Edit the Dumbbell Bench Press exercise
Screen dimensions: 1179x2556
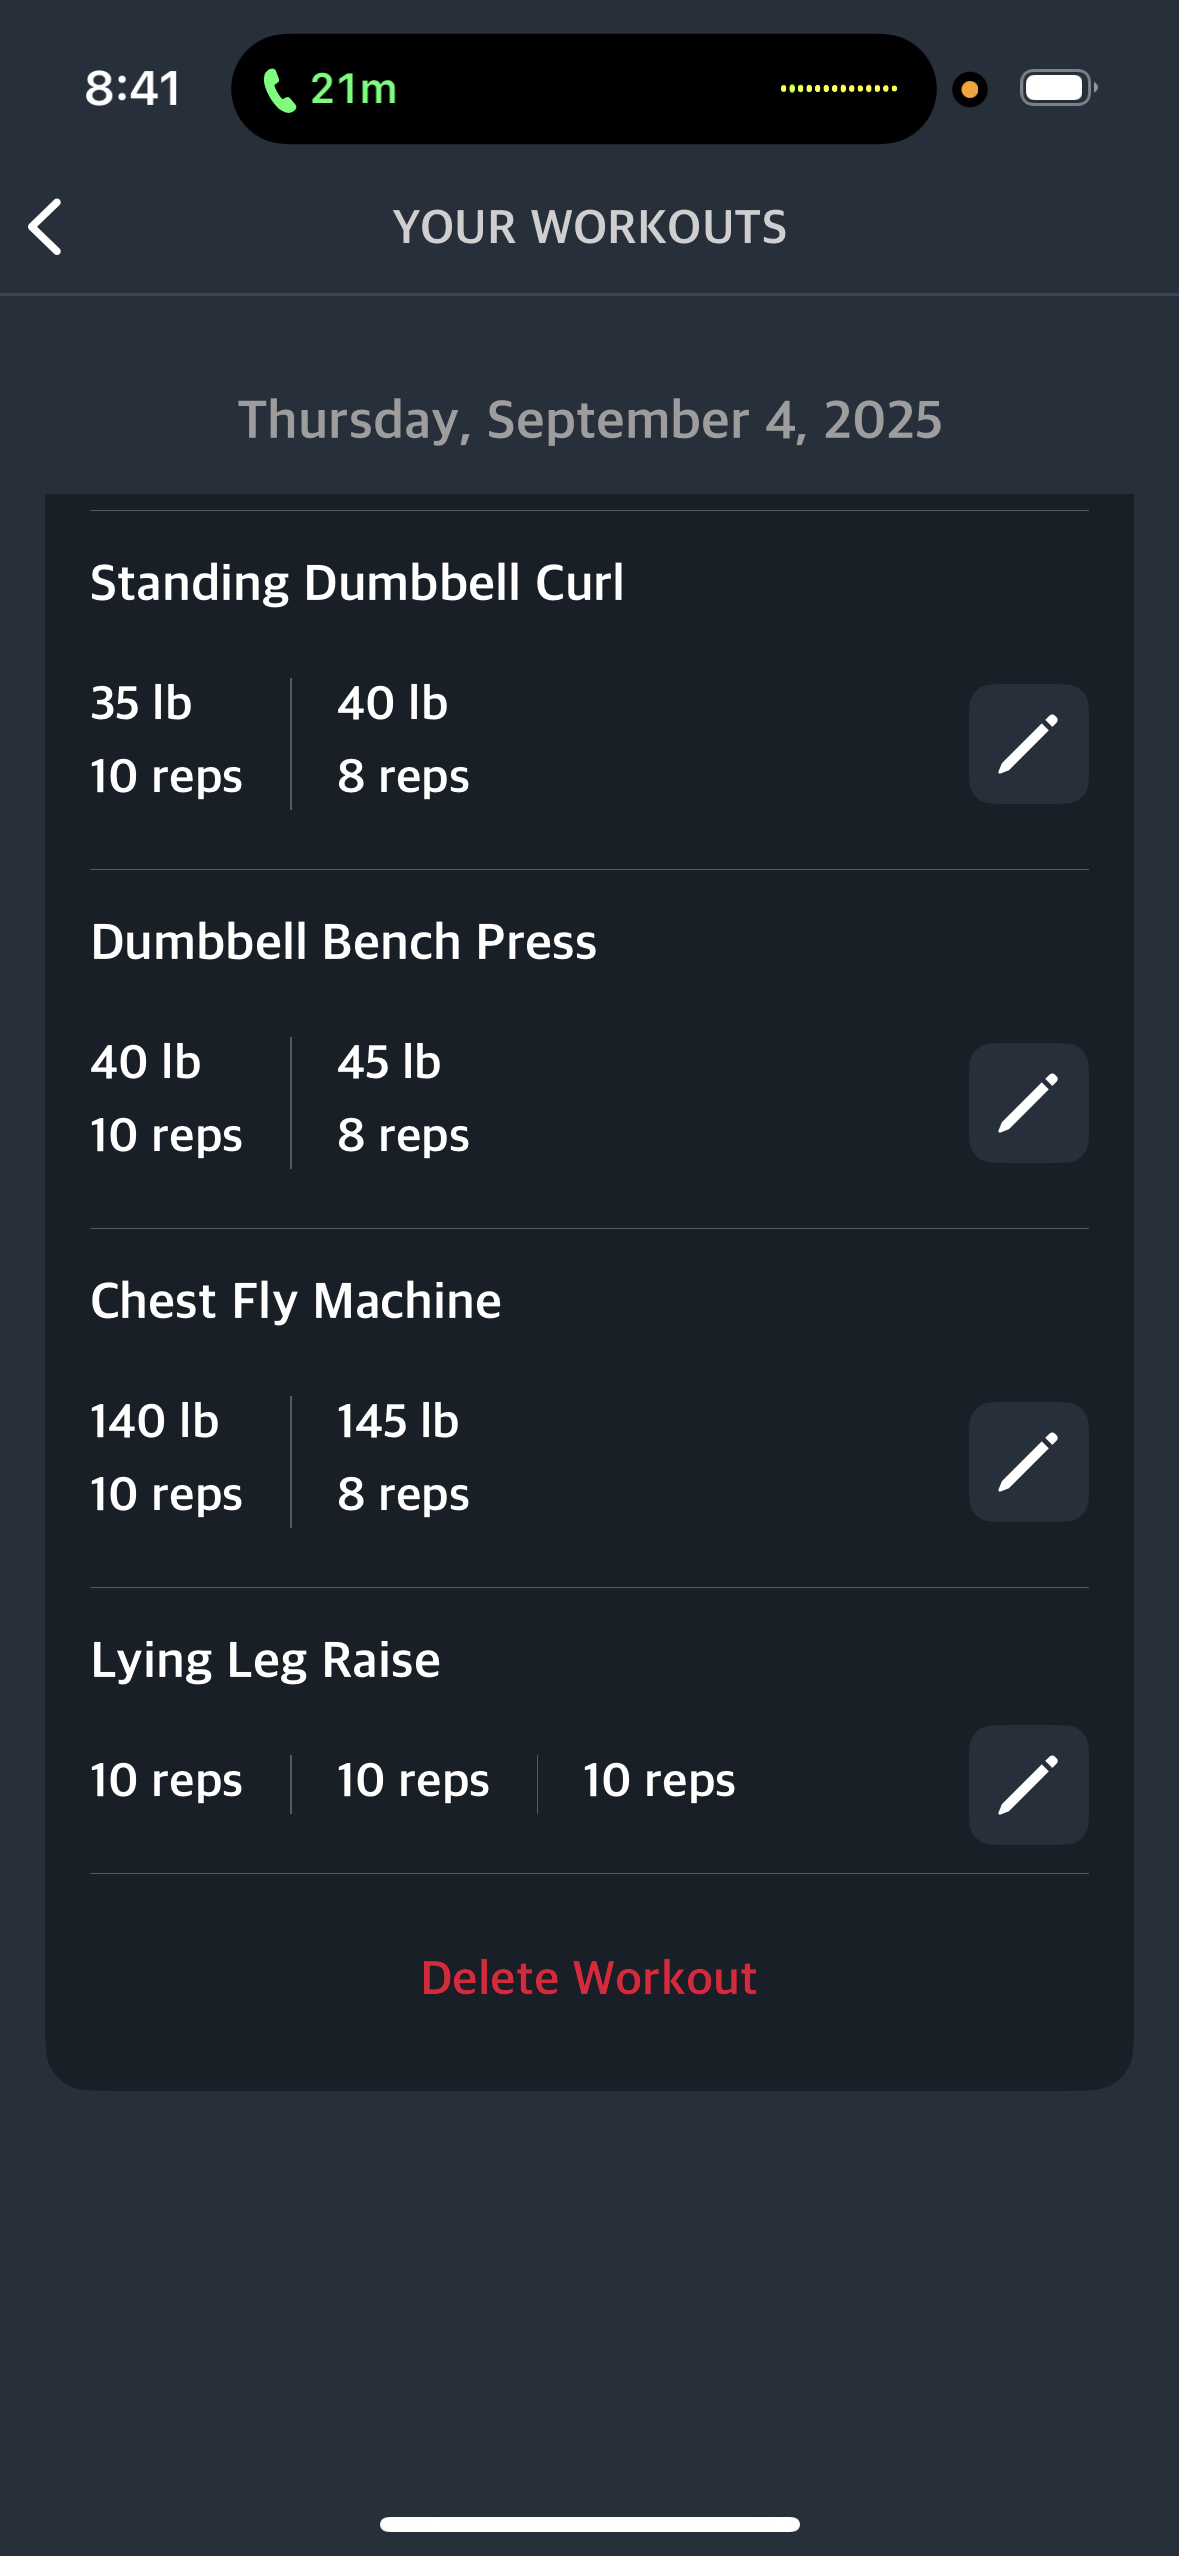click(x=1028, y=1102)
